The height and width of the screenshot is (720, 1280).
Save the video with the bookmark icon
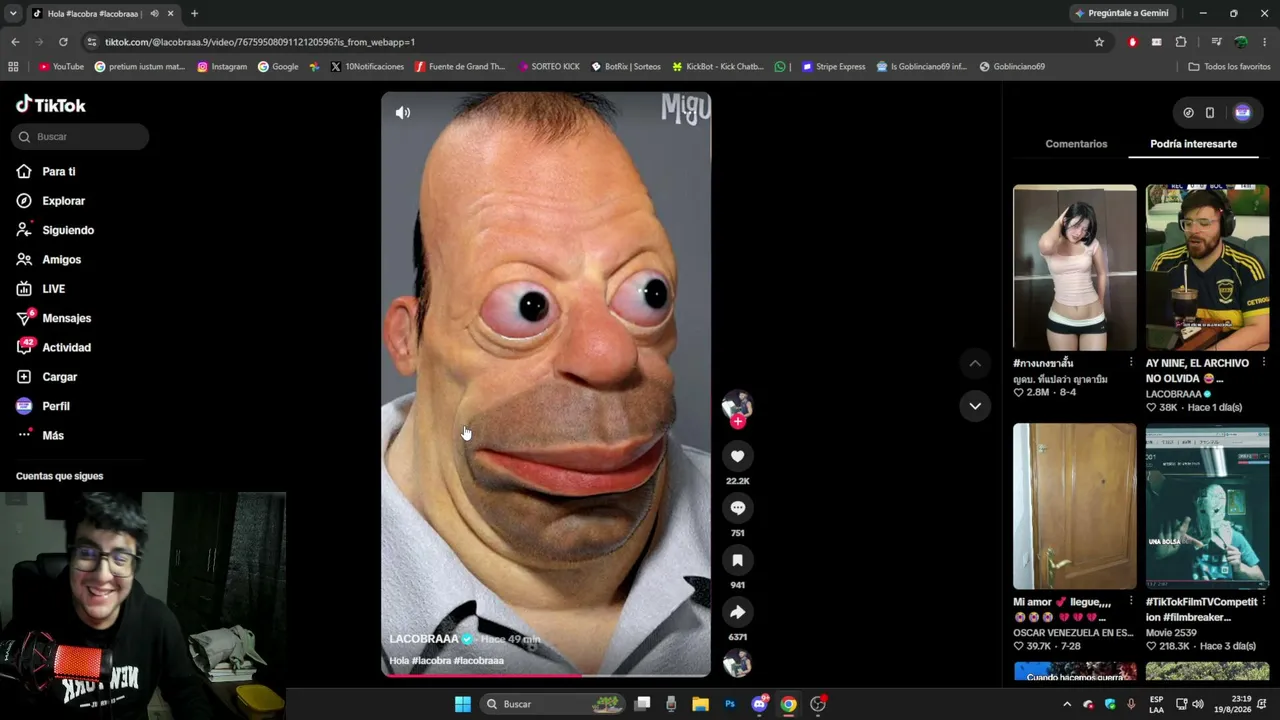point(738,560)
